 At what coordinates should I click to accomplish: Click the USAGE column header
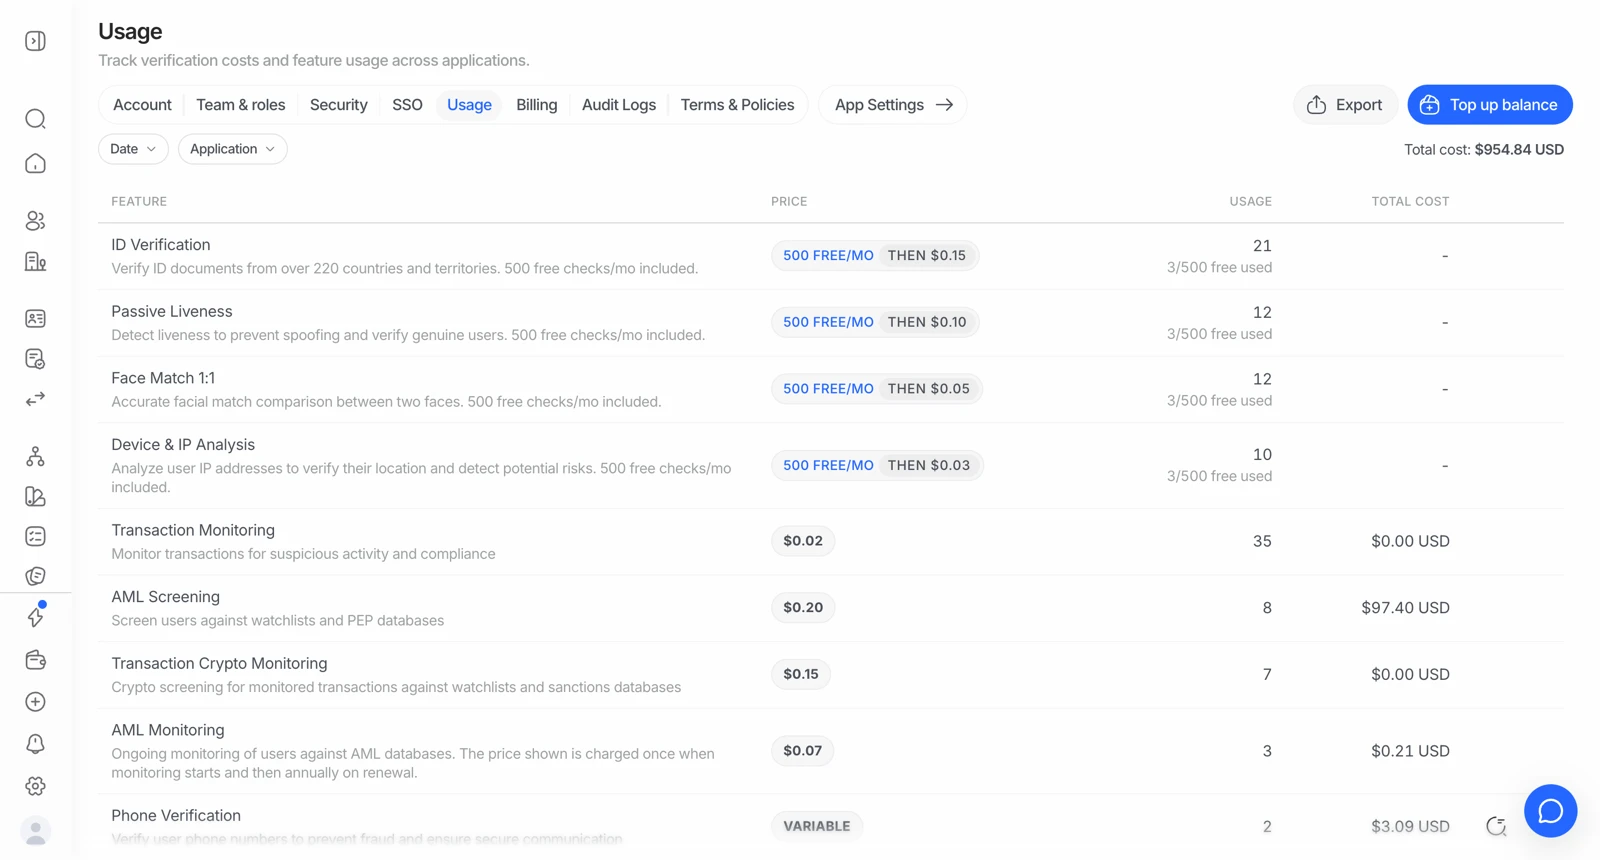pyautogui.click(x=1251, y=202)
